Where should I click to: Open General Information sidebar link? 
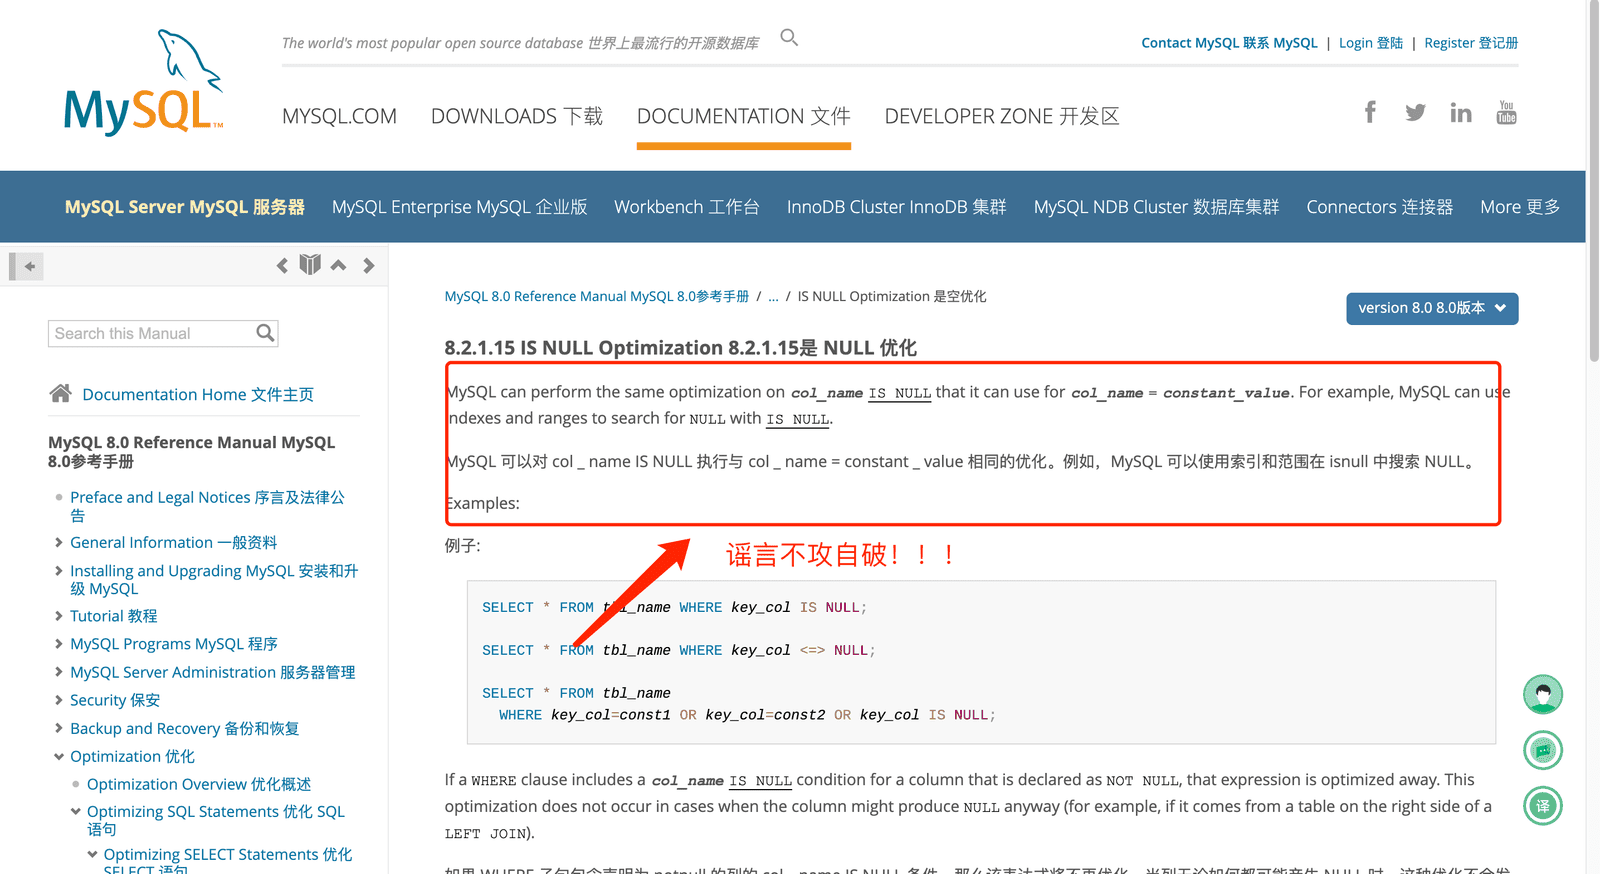tap(174, 542)
